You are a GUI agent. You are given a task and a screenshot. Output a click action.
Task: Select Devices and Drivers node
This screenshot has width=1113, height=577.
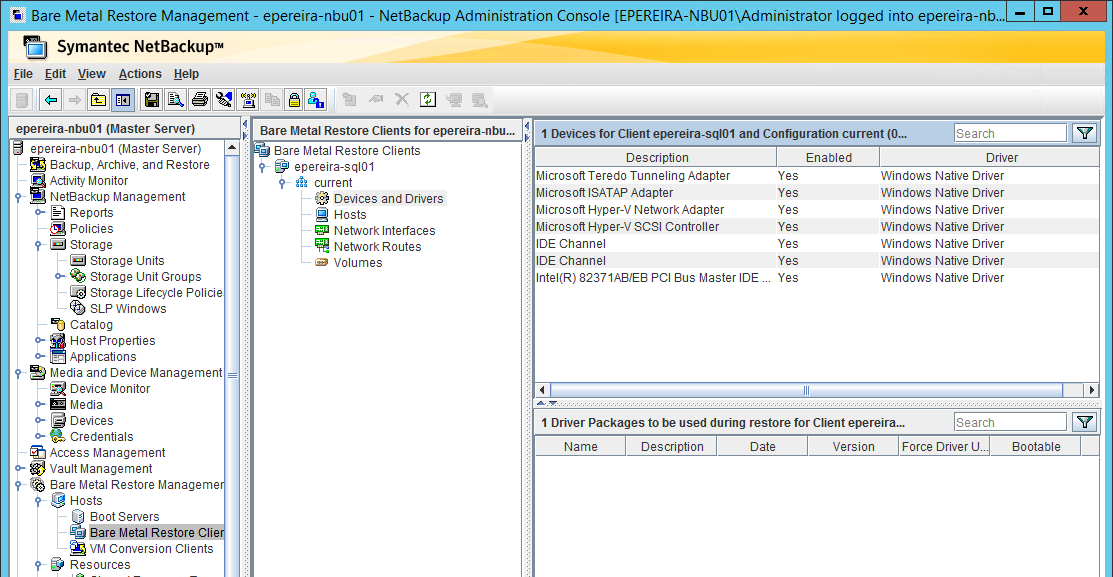pos(388,199)
